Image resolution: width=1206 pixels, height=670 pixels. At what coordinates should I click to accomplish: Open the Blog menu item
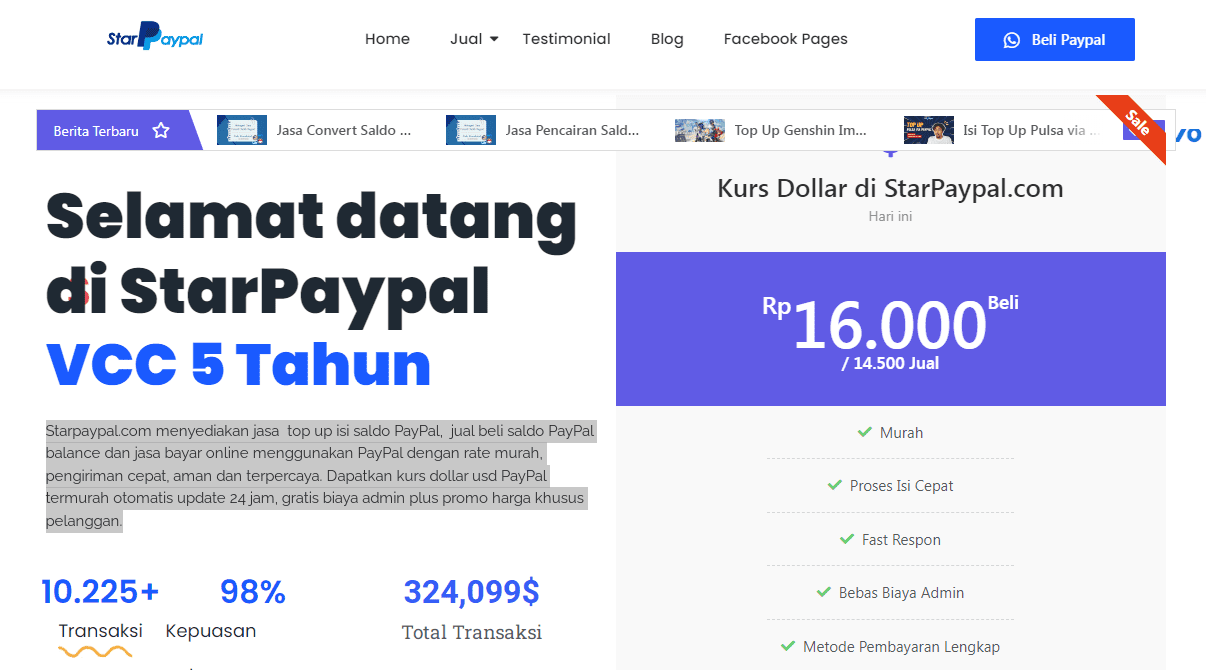coord(667,39)
